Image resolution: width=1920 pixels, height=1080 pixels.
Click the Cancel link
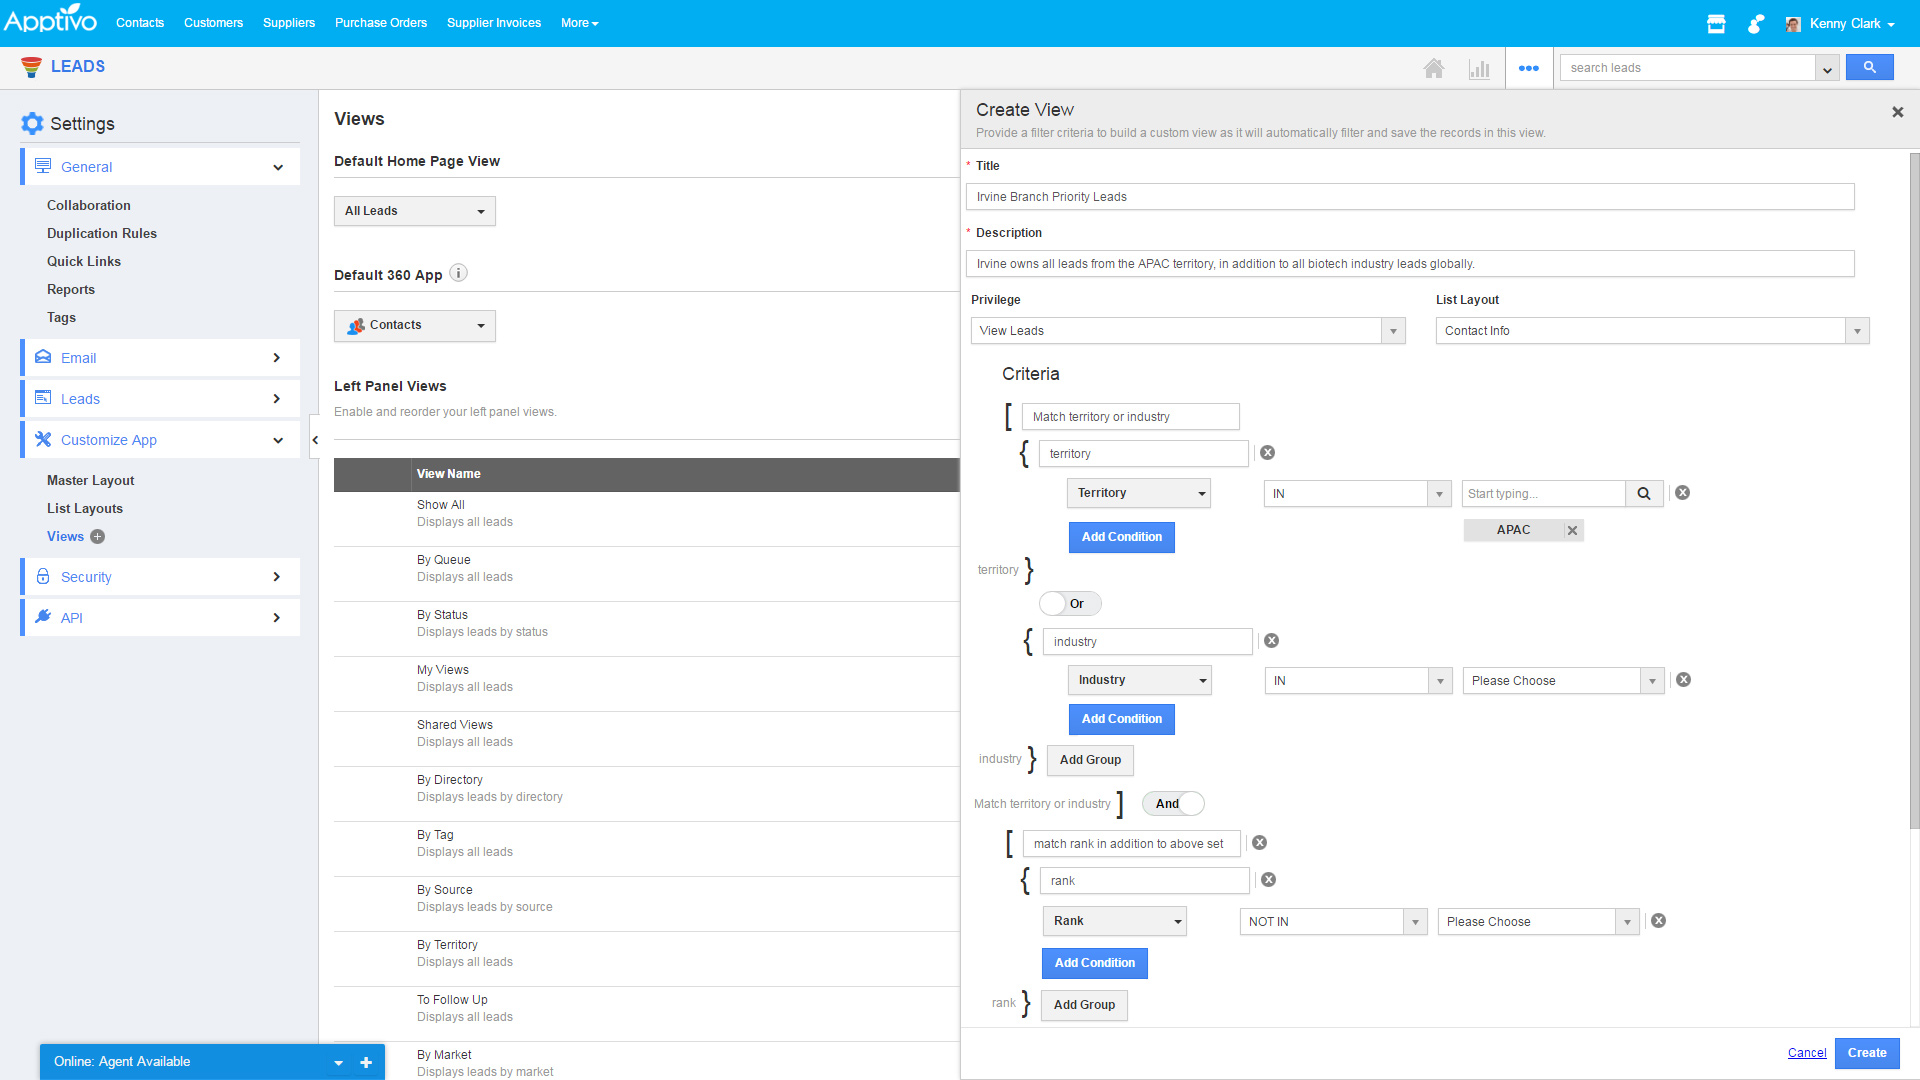(1806, 1053)
